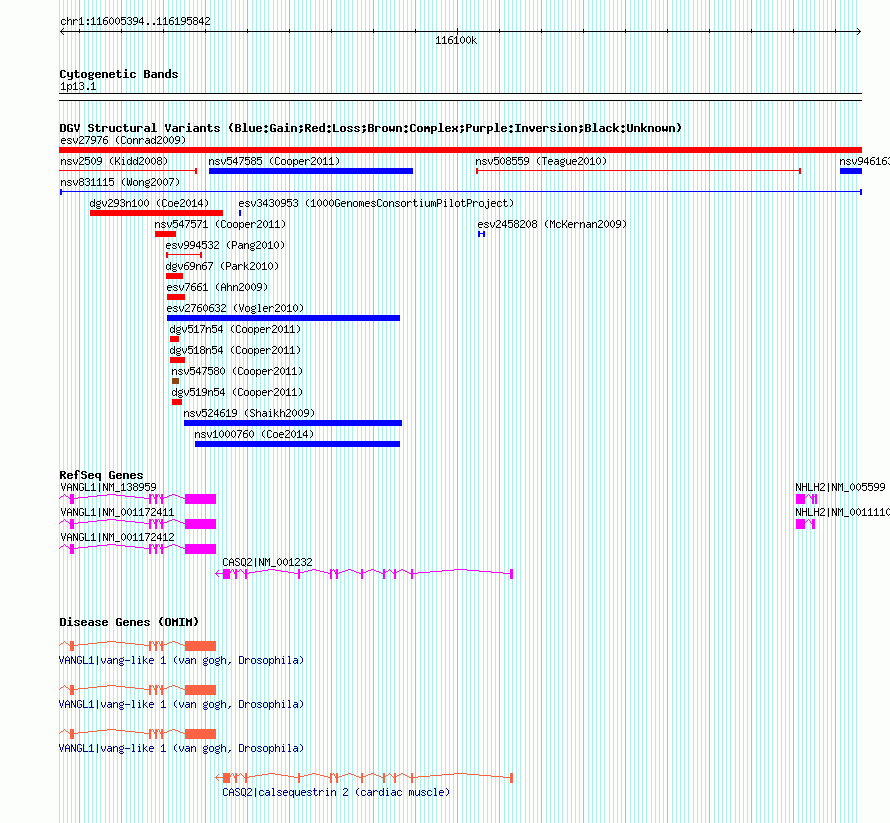Click esv3430953 (1000GenomesConsortiumPilotProject) label
Screen dimensions: 890x823
376,203
